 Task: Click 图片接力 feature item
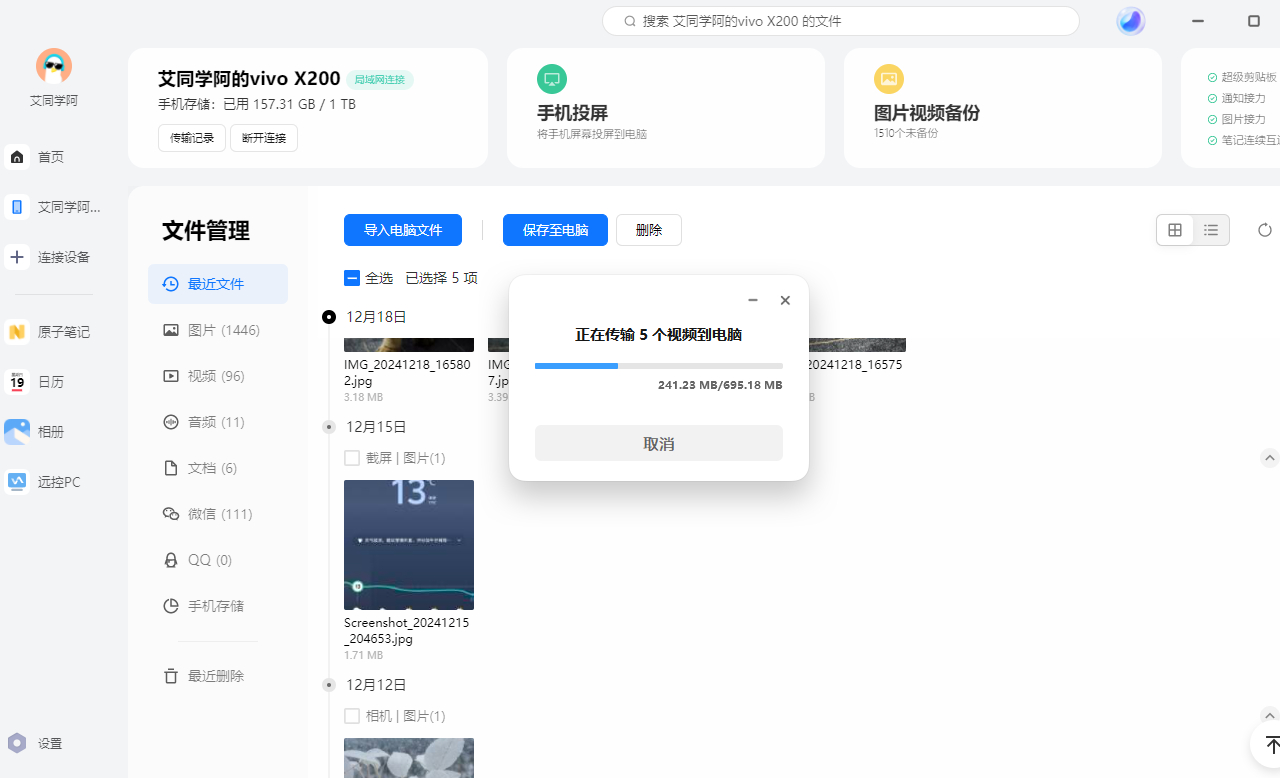[x=1236, y=119]
